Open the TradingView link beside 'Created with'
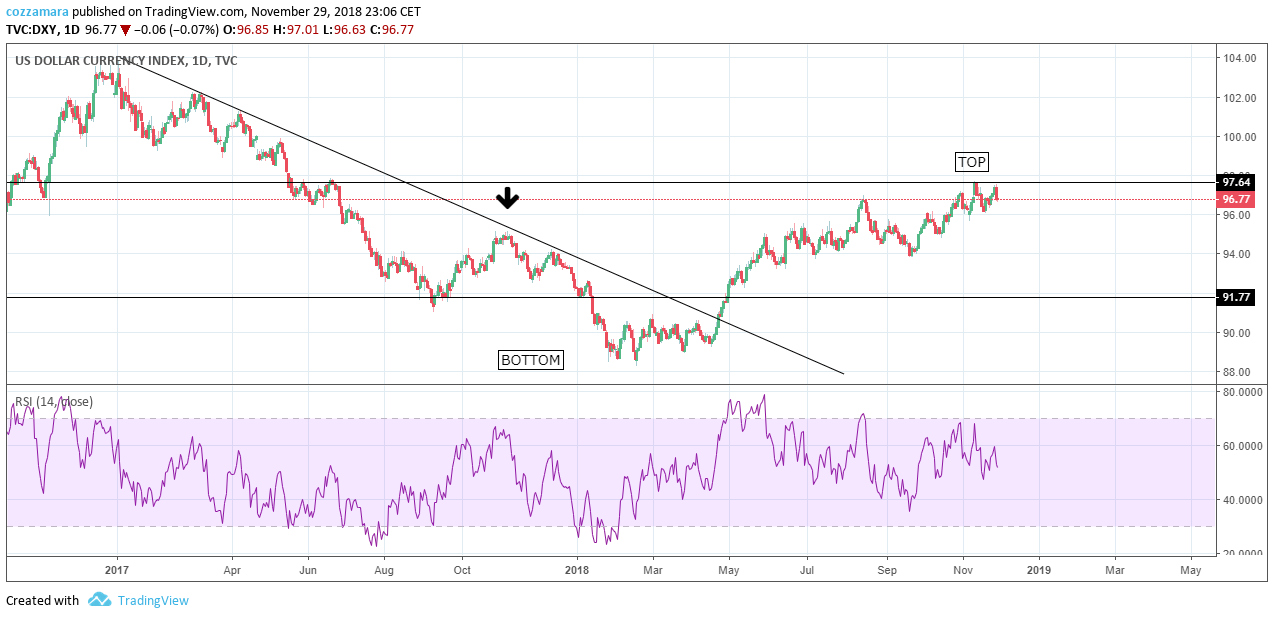Viewport: 1274px width, 618px height. [152, 600]
